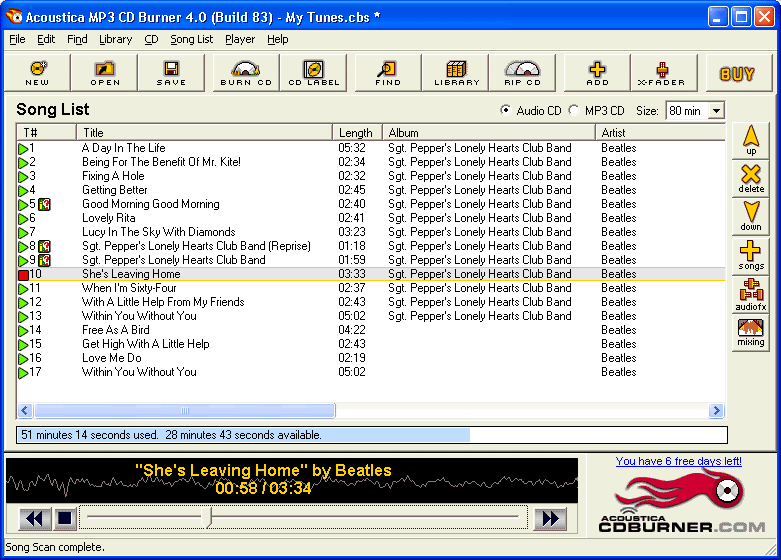Click the red stop marker on track 10
The height and width of the screenshot is (560, 781).
click(23, 275)
